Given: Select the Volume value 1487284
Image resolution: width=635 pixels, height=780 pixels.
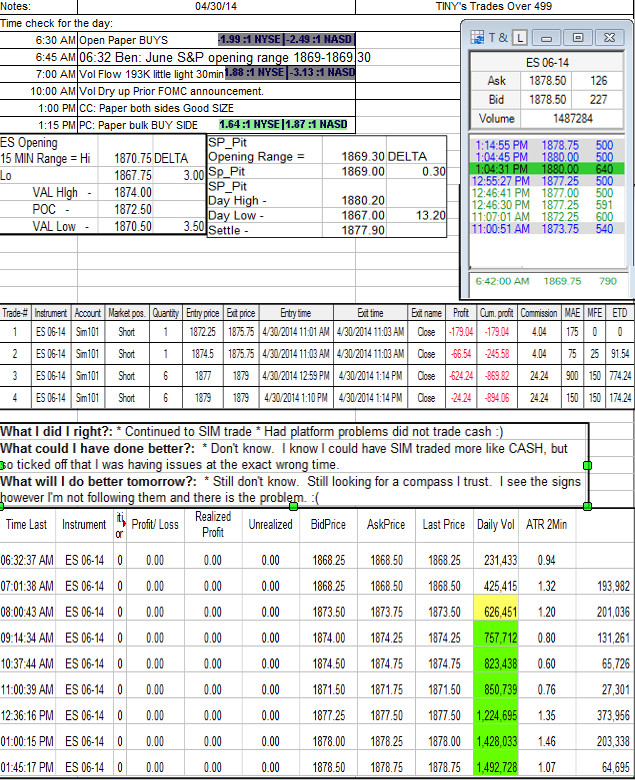Looking at the screenshot, I should (x=572, y=118).
